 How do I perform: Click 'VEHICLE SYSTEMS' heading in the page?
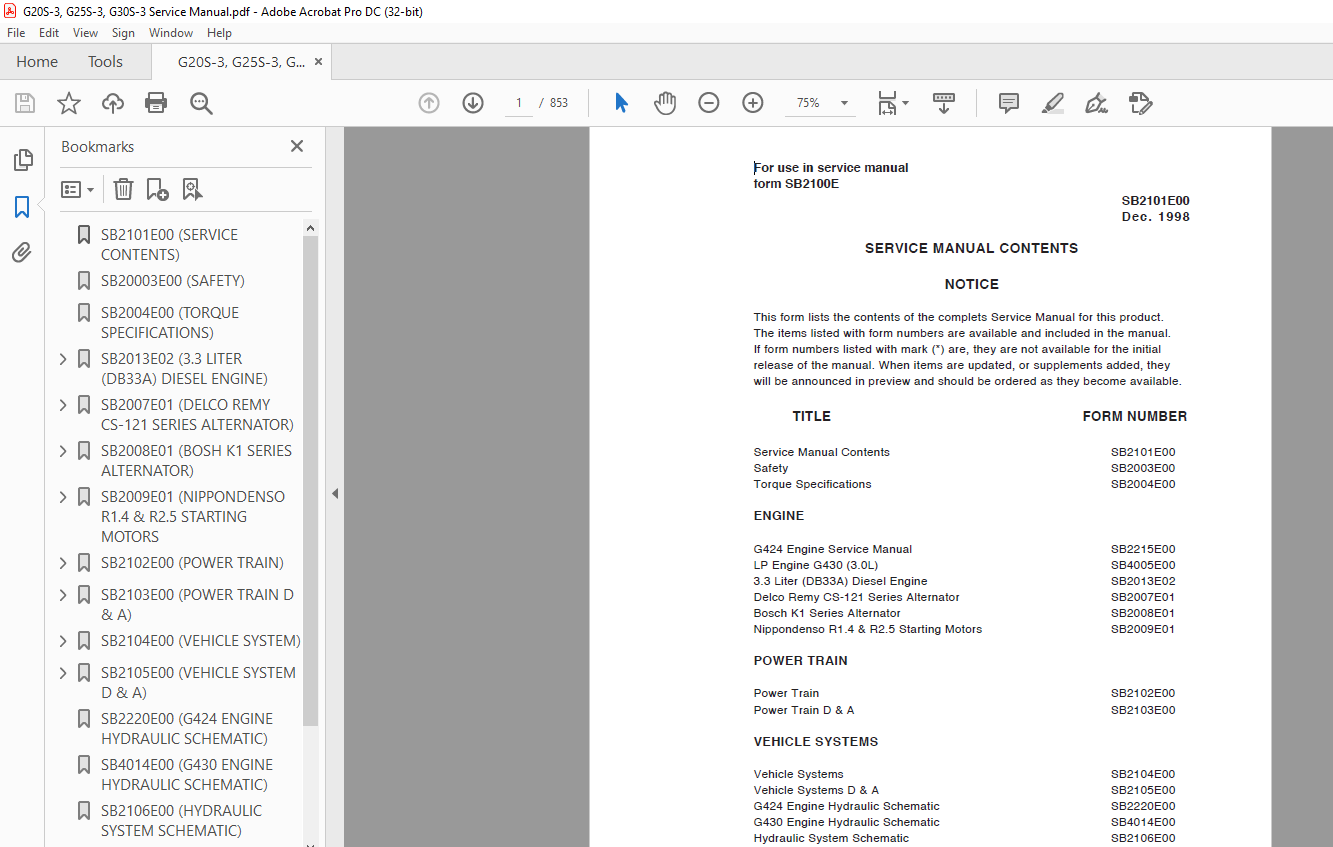click(816, 742)
